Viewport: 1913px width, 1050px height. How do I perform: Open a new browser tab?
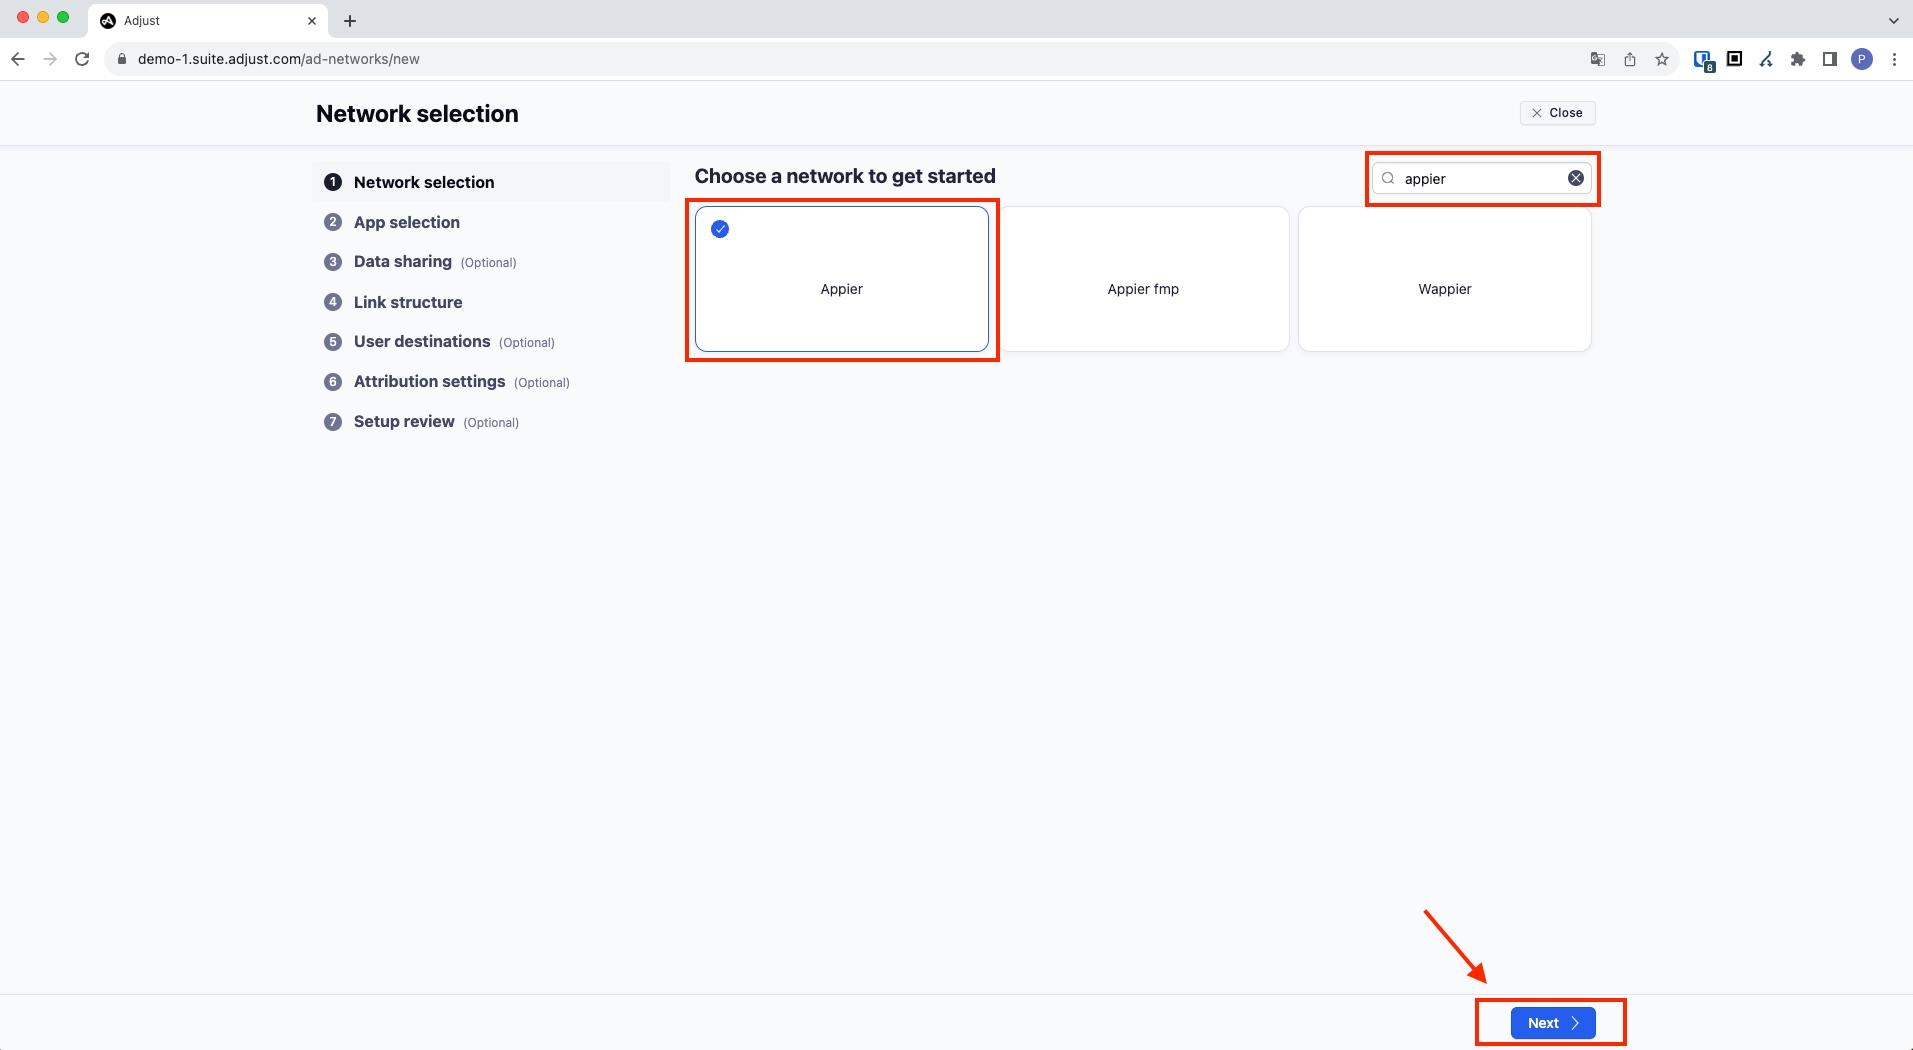click(x=350, y=21)
